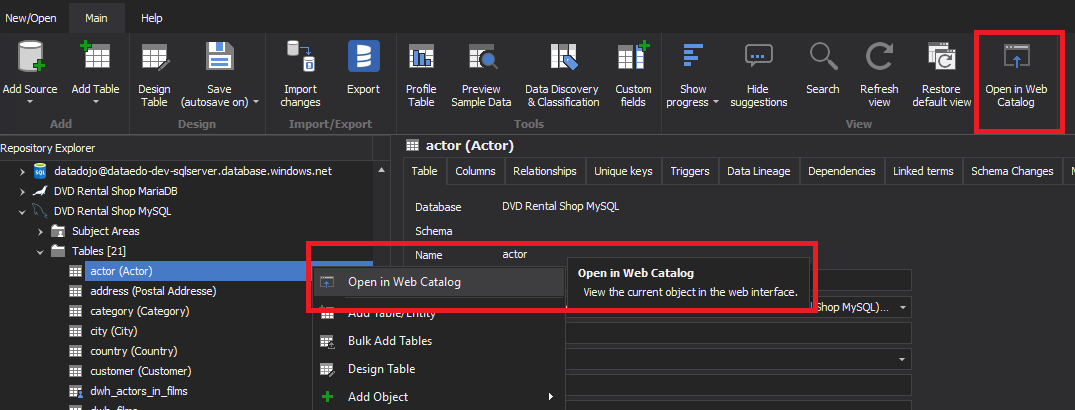Image resolution: width=1075 pixels, height=410 pixels.
Task: Open Save autosave dropdown arrow
Action: click(256, 102)
